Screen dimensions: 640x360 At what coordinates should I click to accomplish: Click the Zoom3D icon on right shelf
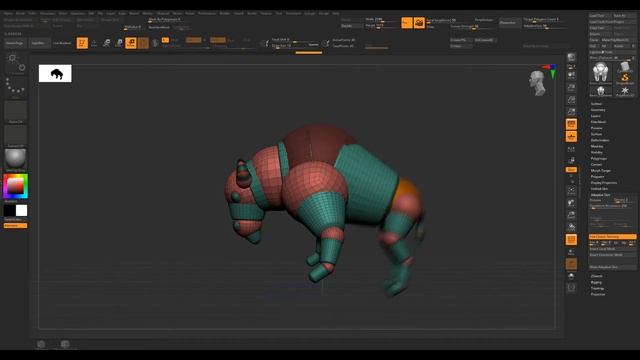pyautogui.click(x=571, y=215)
